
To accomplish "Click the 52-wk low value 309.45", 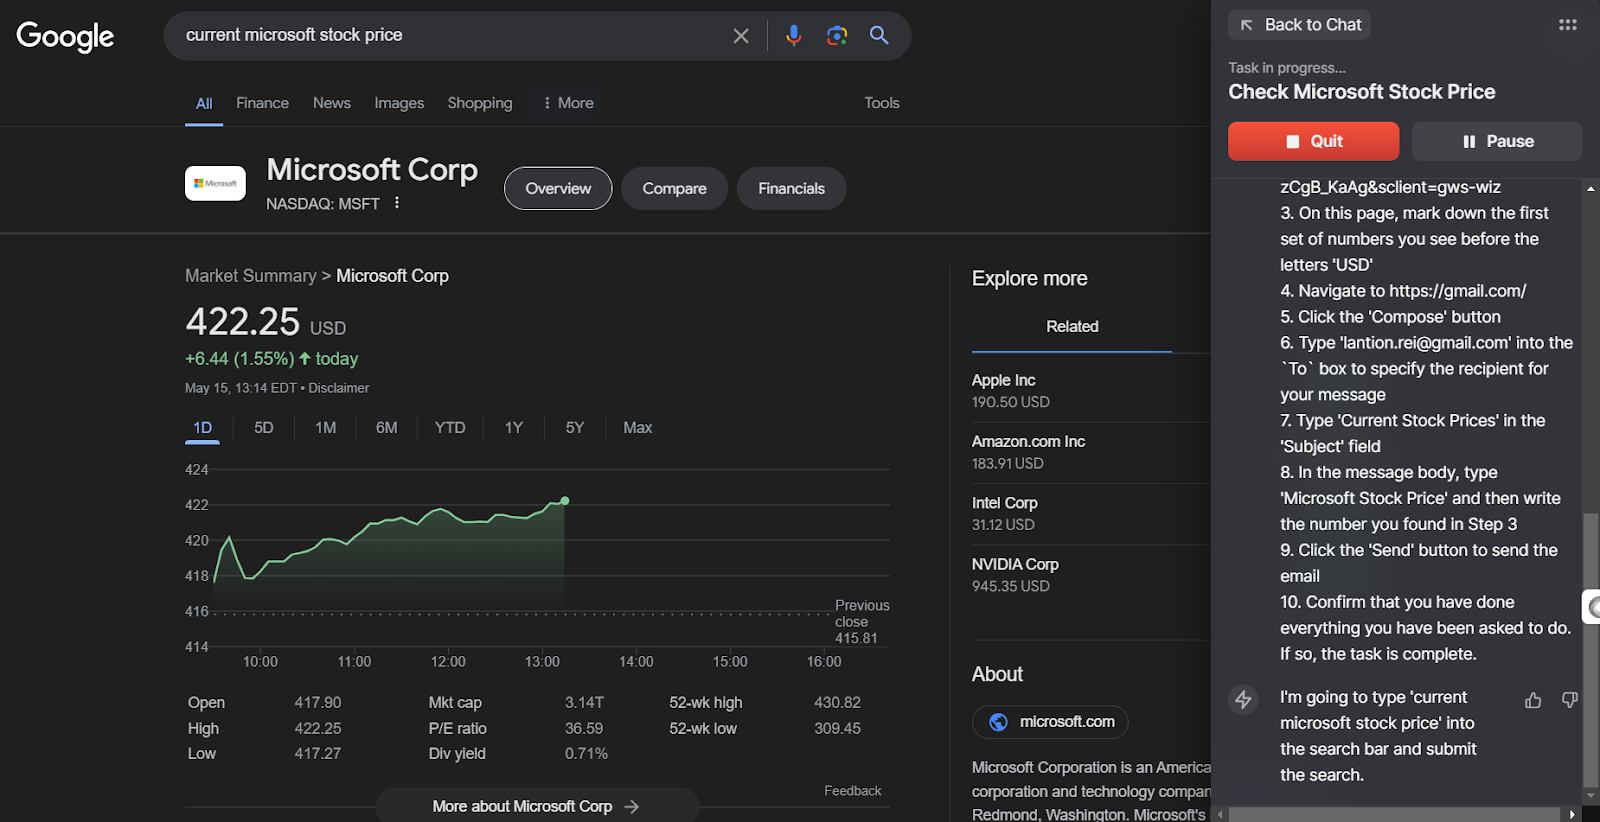I will (837, 729).
